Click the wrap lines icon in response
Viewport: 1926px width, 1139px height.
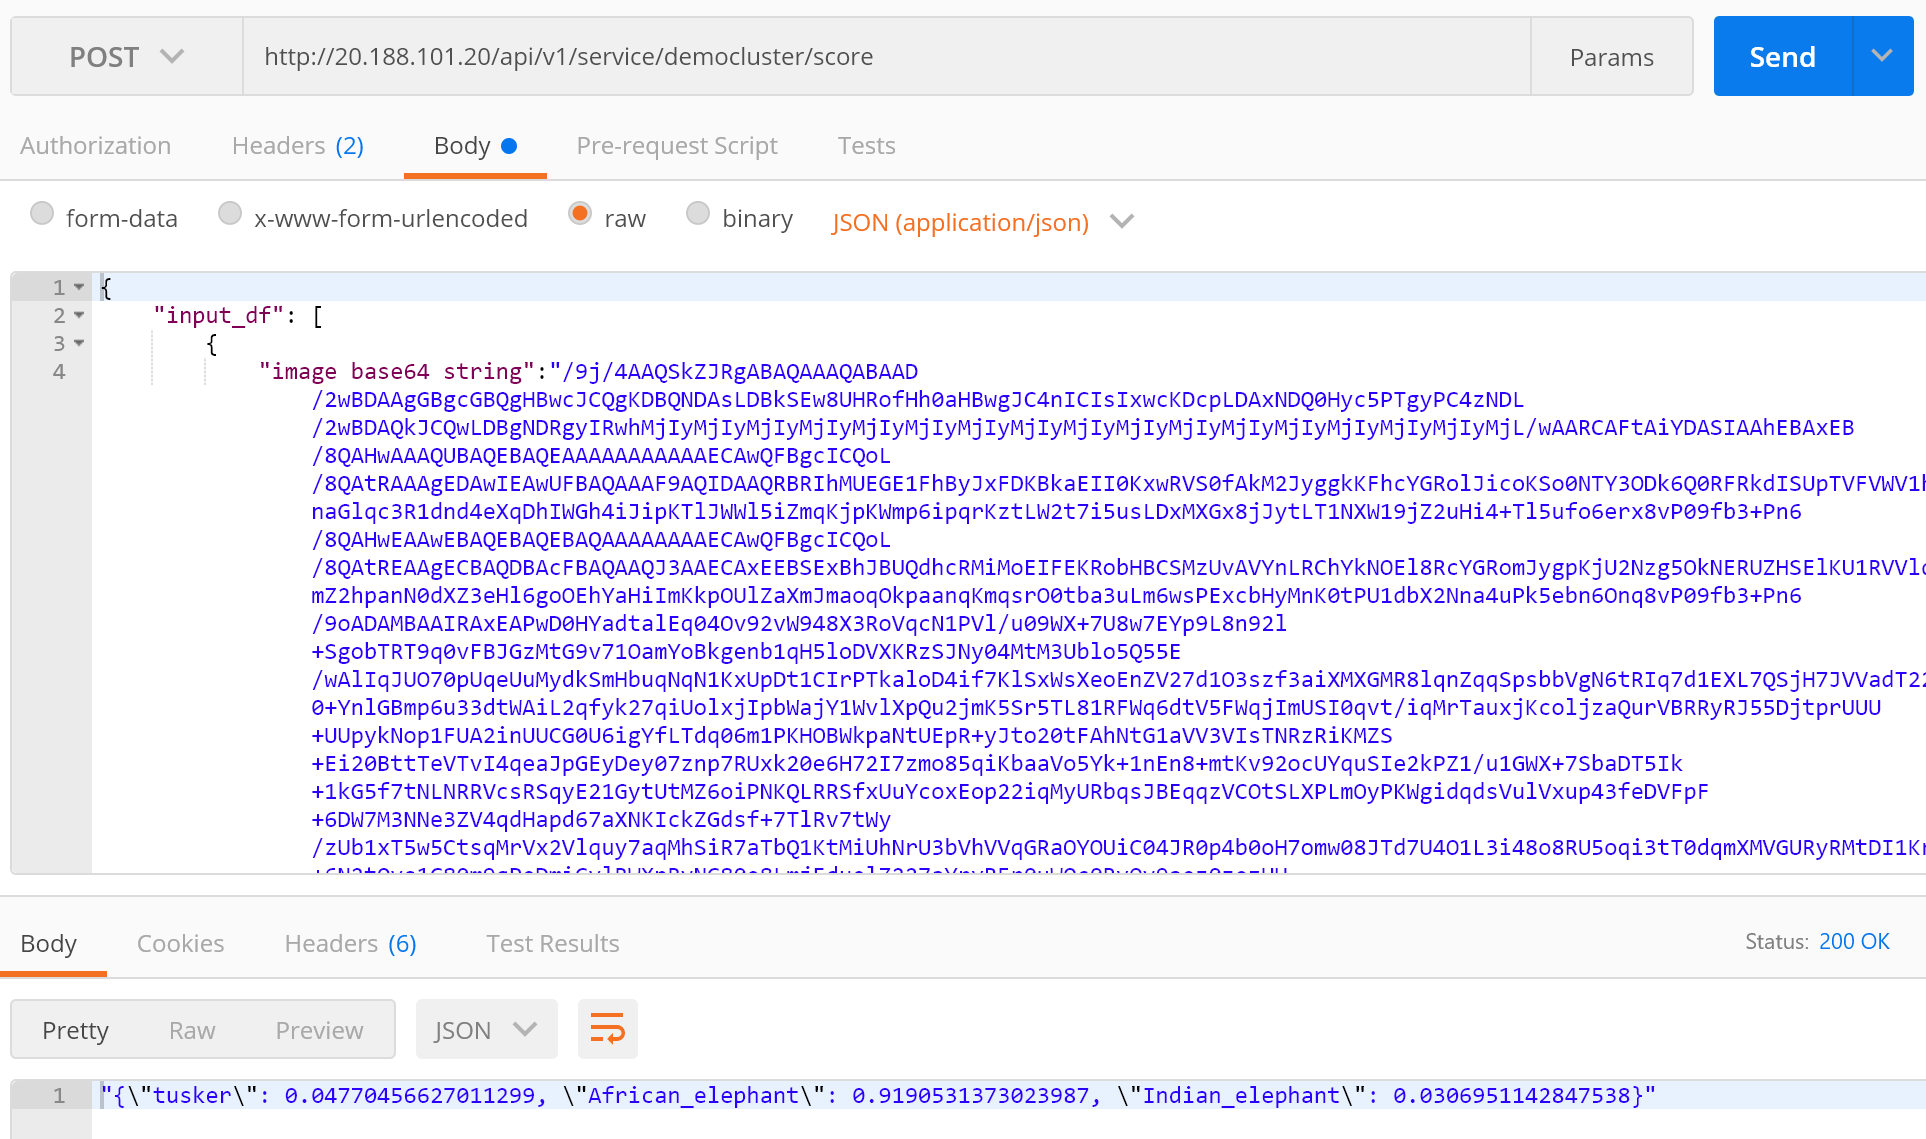[607, 1029]
